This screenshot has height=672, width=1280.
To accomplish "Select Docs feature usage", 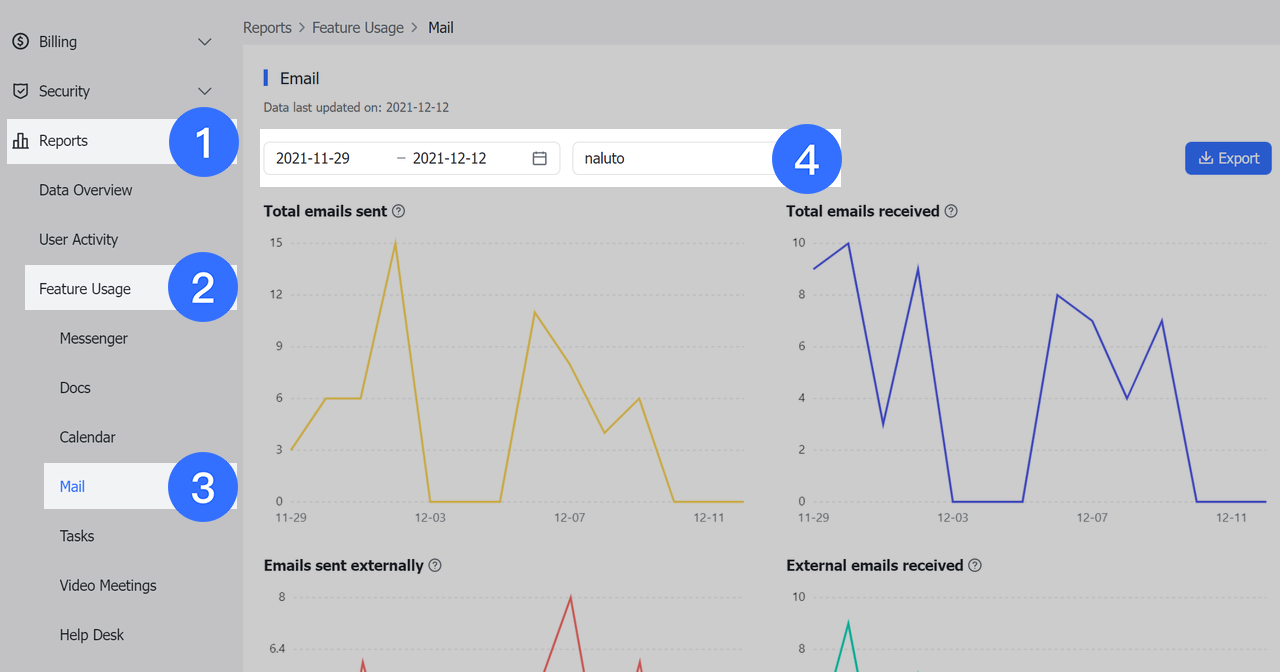I will tap(75, 388).
